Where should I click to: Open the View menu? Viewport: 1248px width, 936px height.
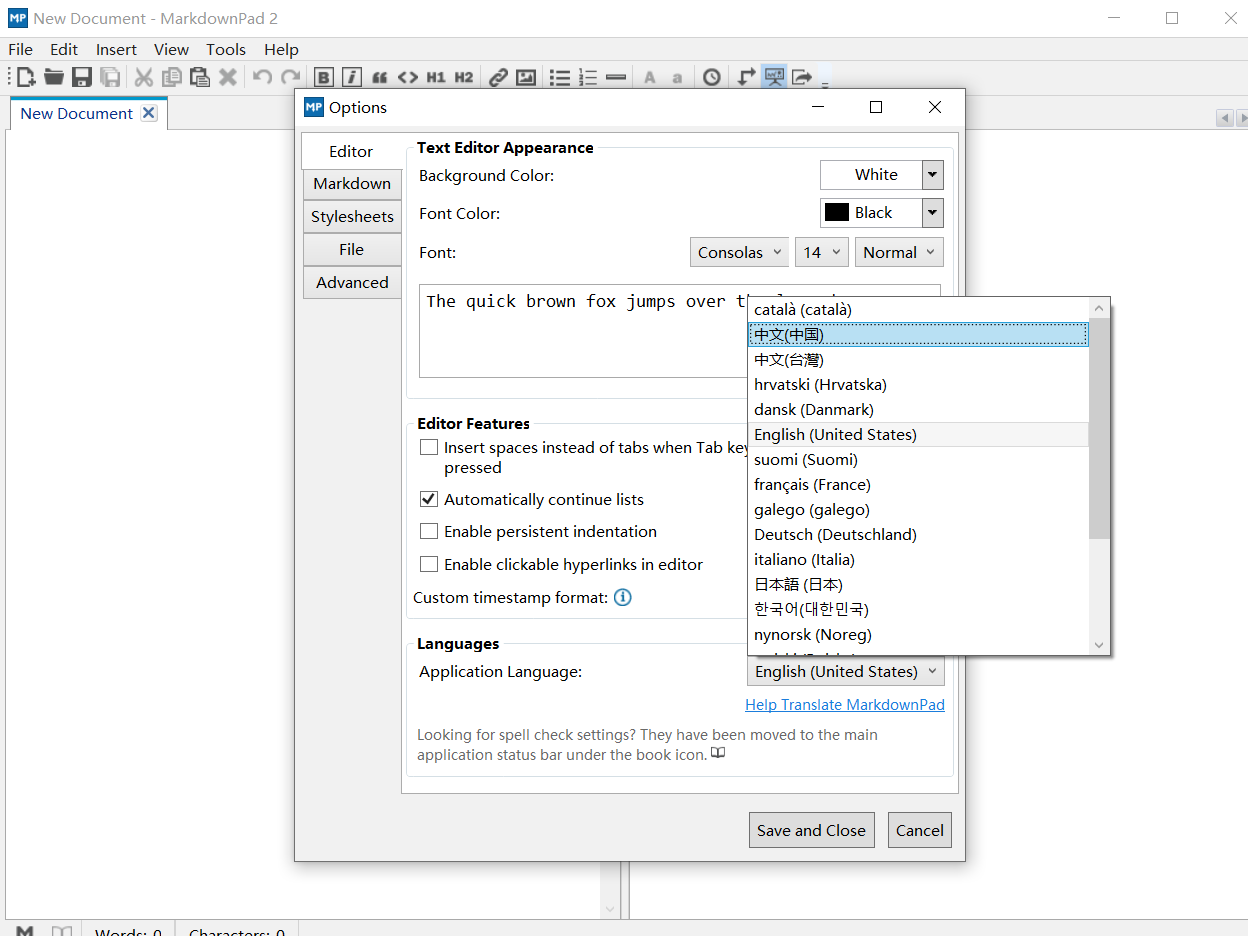pos(171,49)
